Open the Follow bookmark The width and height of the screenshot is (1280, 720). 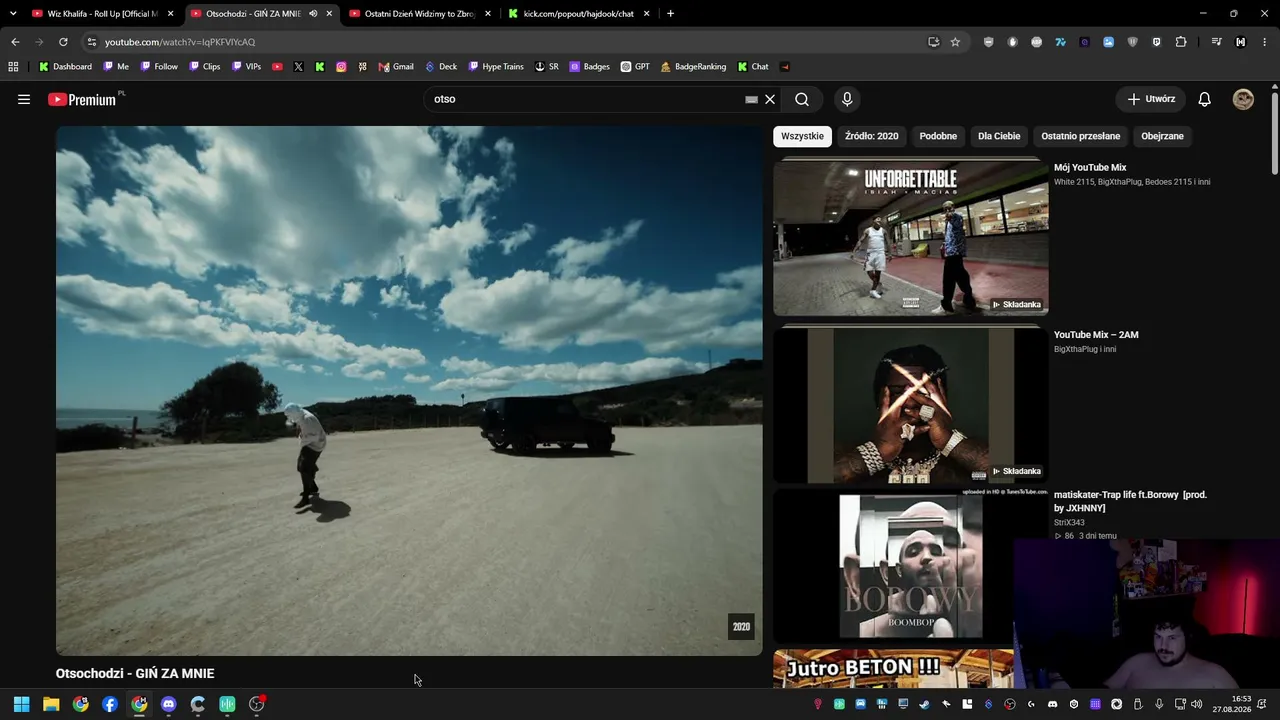[x=159, y=67]
